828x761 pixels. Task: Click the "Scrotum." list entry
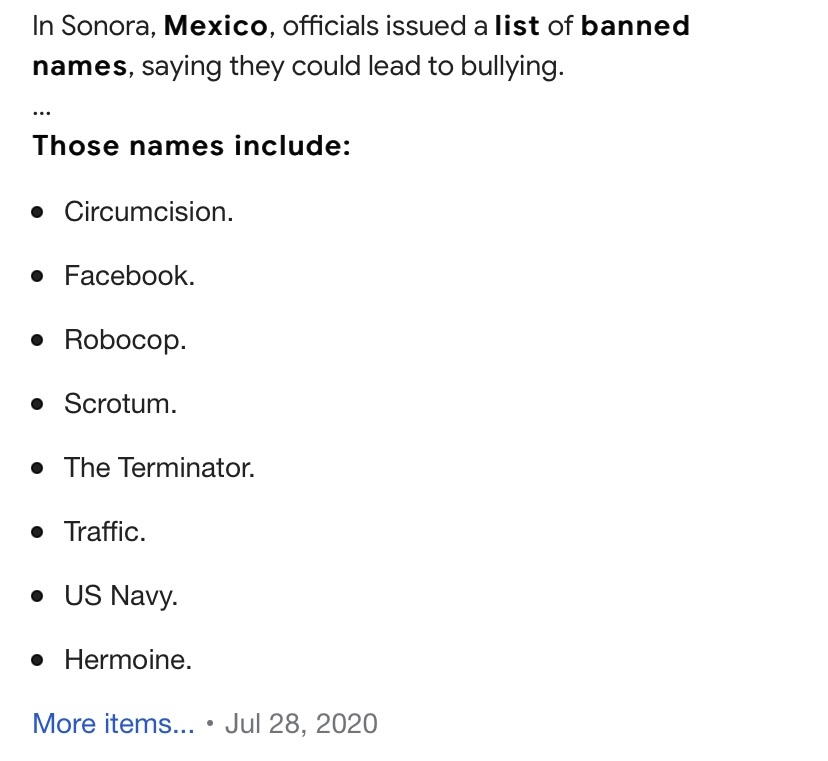[x=120, y=403]
